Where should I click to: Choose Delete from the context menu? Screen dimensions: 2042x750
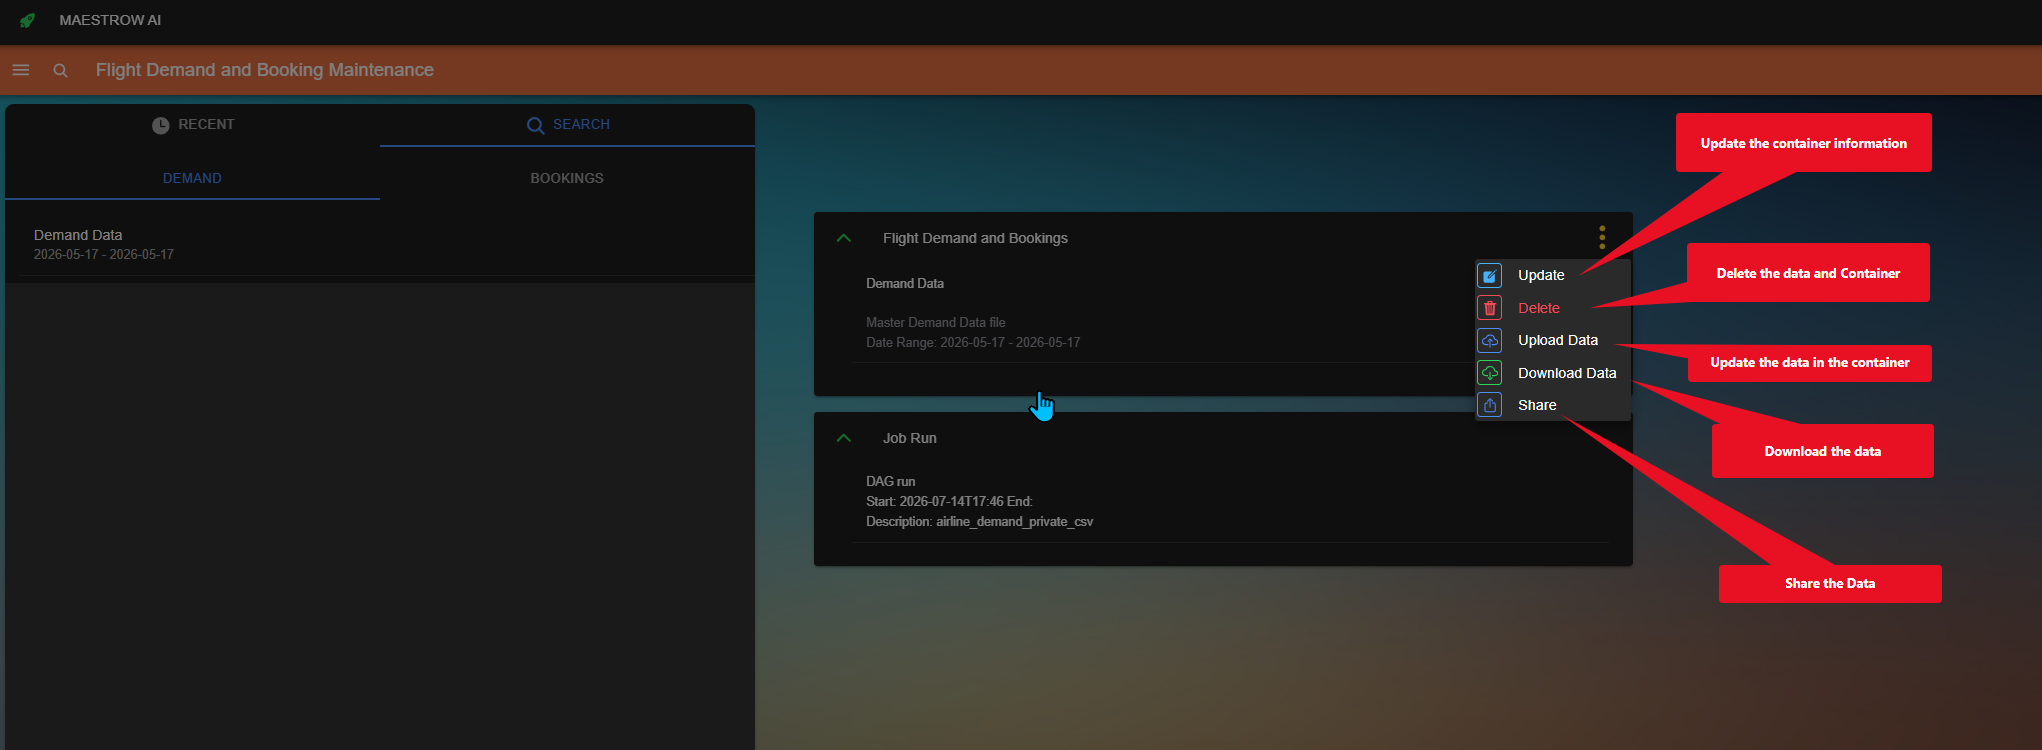(1553, 308)
